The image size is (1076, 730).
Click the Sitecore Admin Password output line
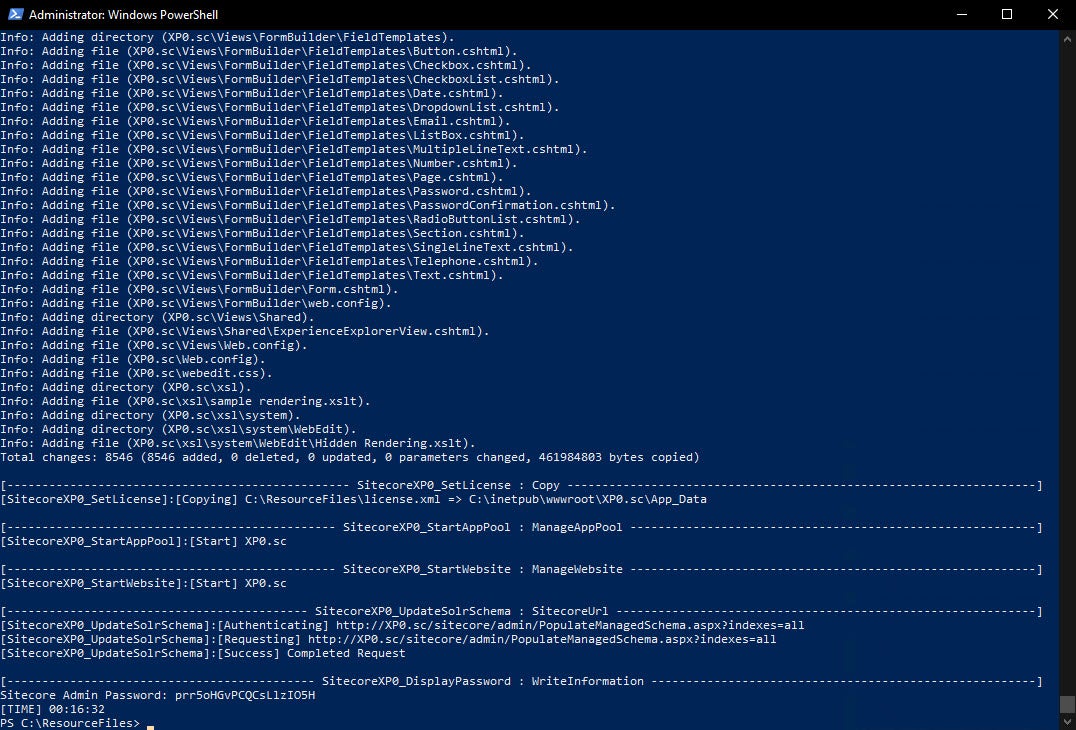158,695
